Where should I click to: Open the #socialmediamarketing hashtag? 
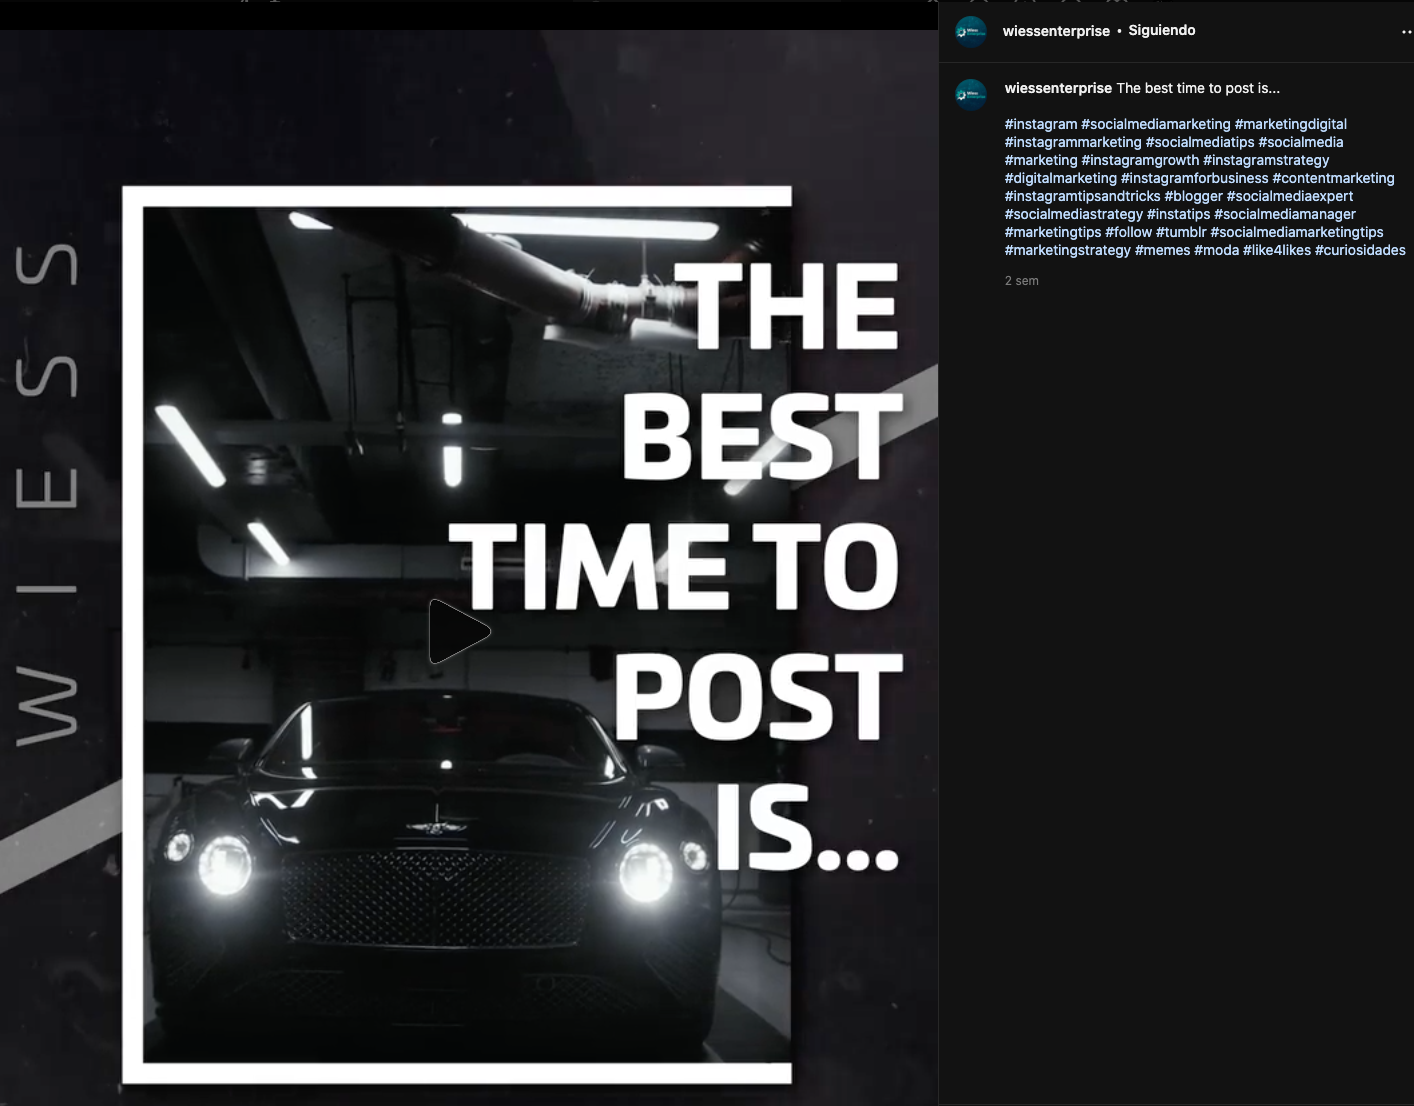coord(1156,124)
